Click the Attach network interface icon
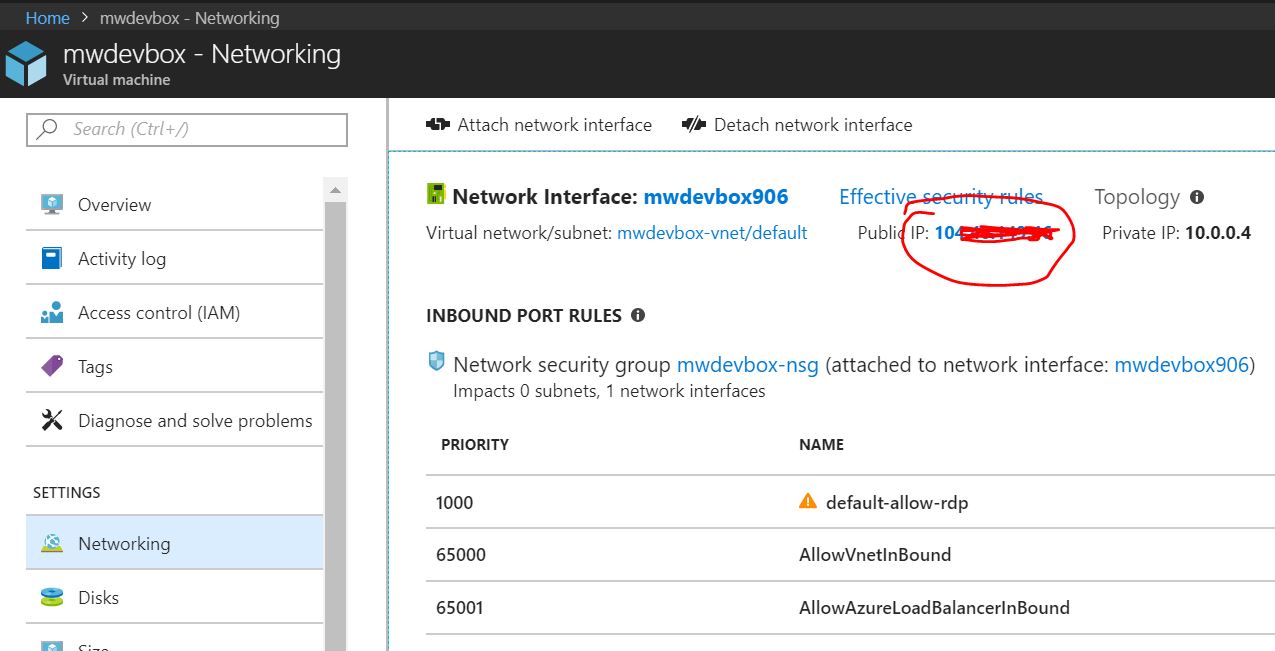 pos(437,125)
